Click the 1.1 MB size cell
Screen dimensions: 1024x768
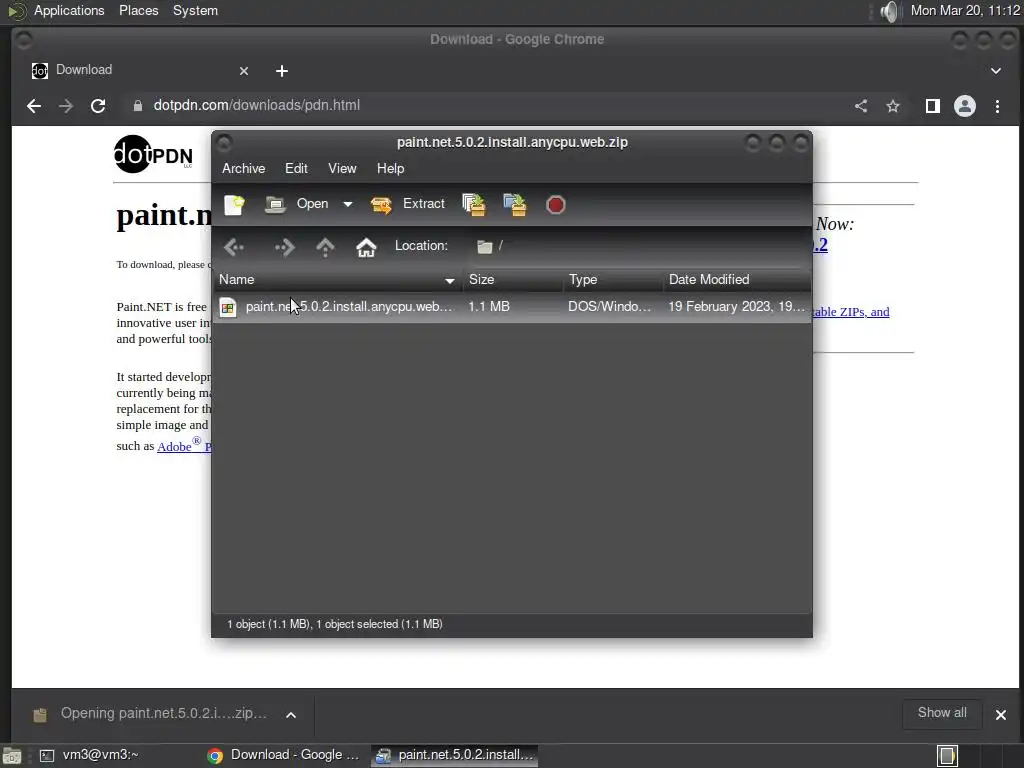[x=488, y=307]
